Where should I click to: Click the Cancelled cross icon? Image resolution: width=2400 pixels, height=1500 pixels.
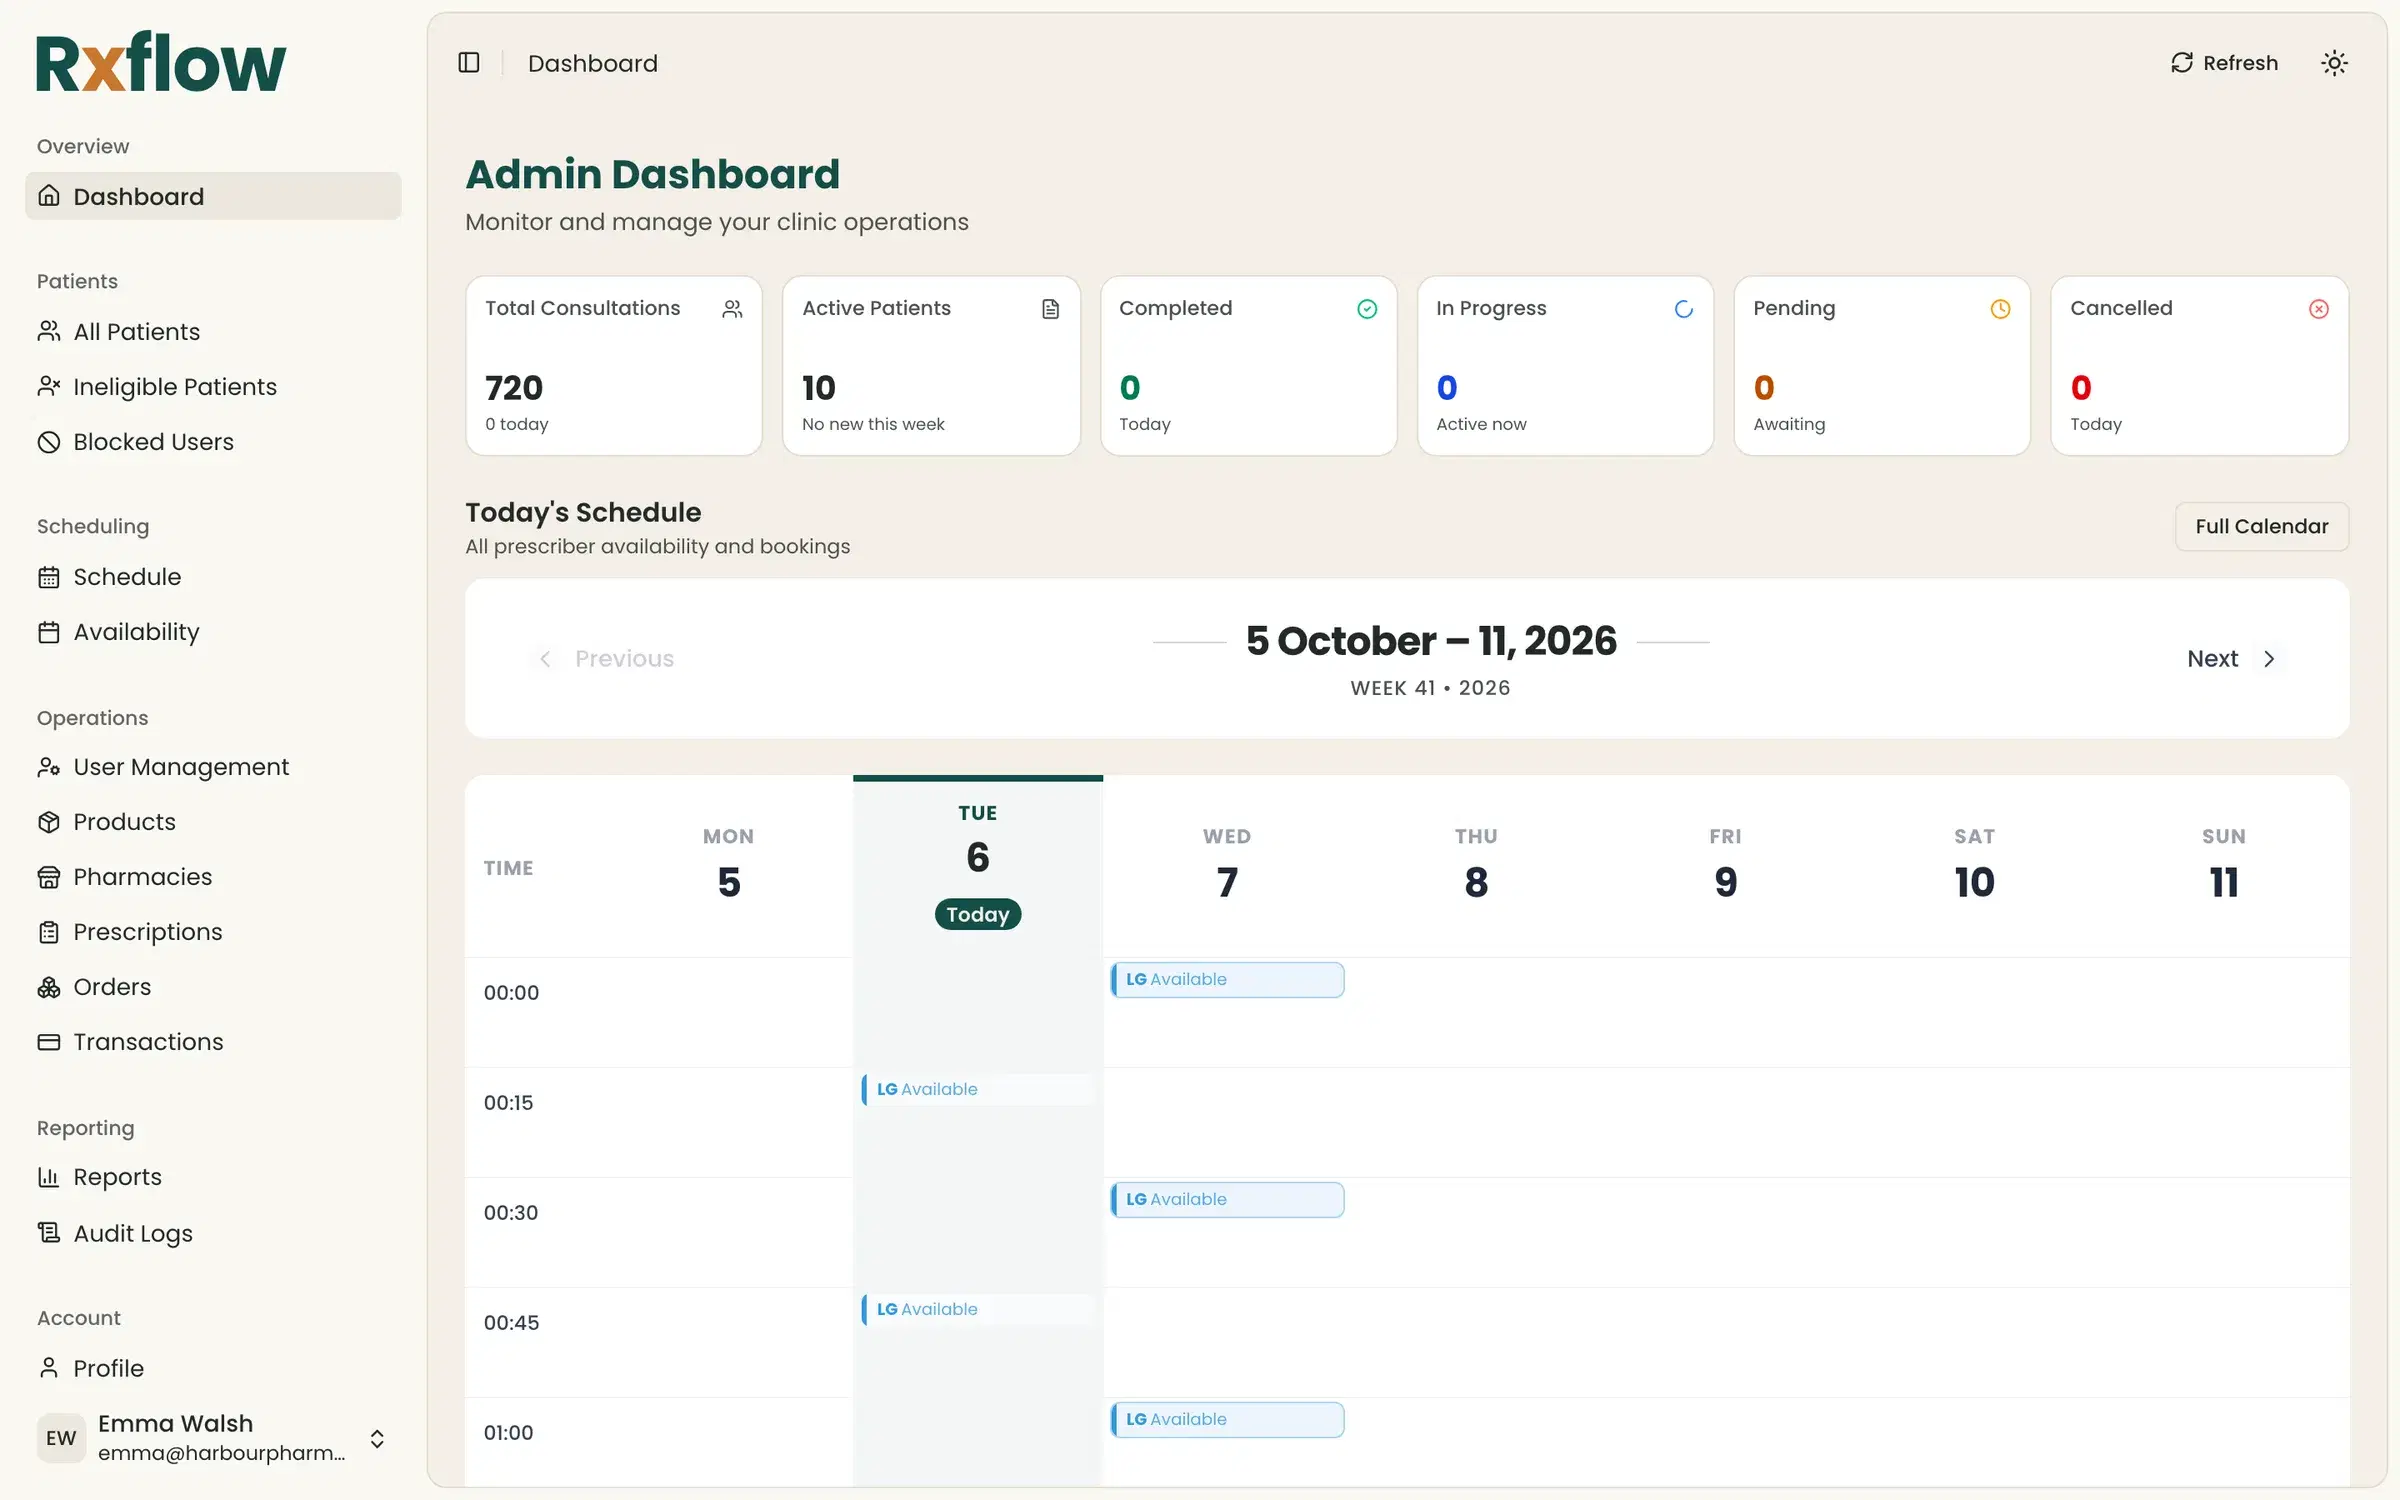click(x=2318, y=309)
